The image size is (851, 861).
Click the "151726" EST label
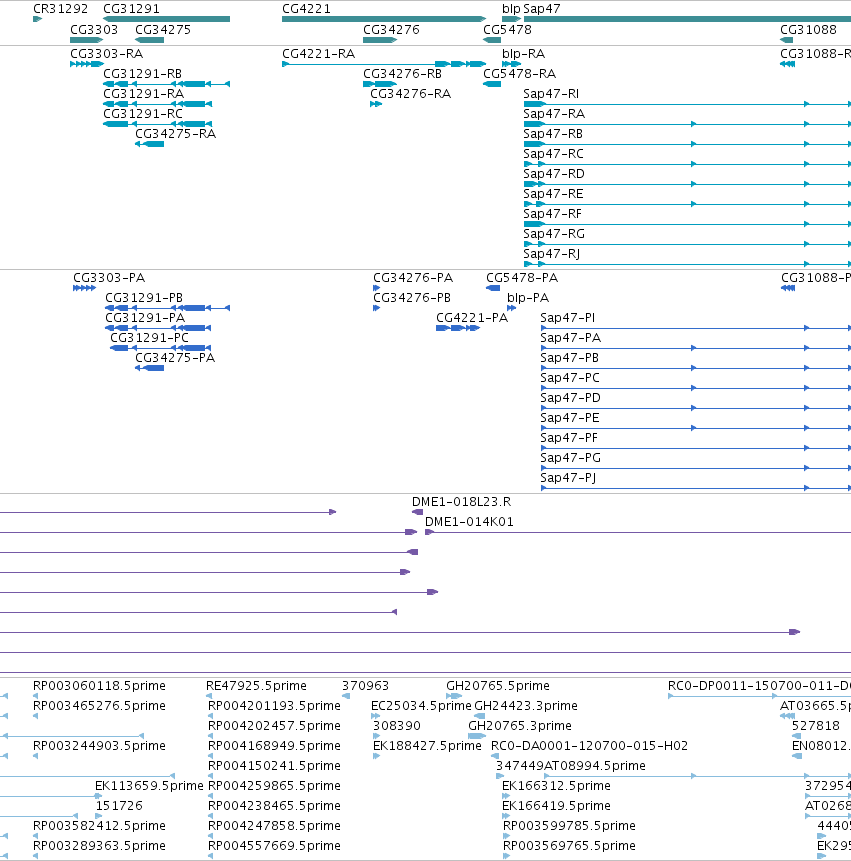[x=119, y=806]
